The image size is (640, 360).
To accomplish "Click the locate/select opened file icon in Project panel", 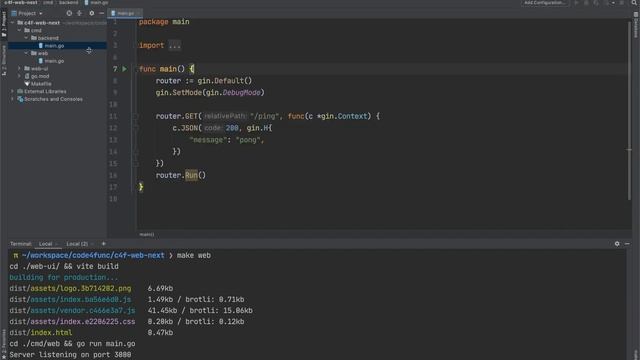I will point(69,13).
